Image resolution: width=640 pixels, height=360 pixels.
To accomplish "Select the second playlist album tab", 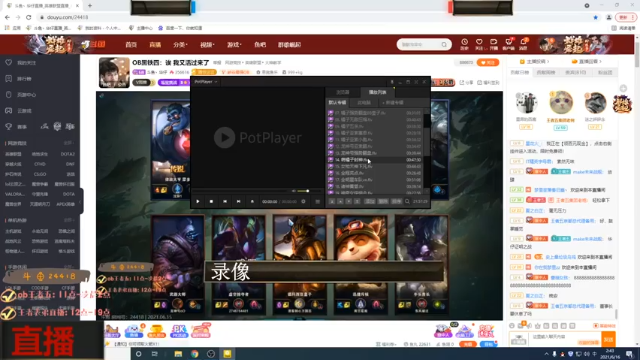I will point(364,102).
